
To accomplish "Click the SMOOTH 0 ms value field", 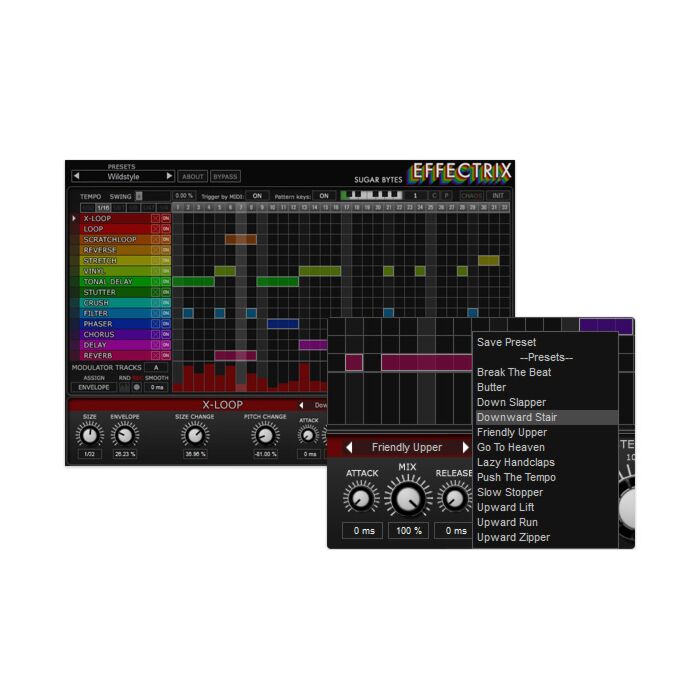I will click(157, 387).
